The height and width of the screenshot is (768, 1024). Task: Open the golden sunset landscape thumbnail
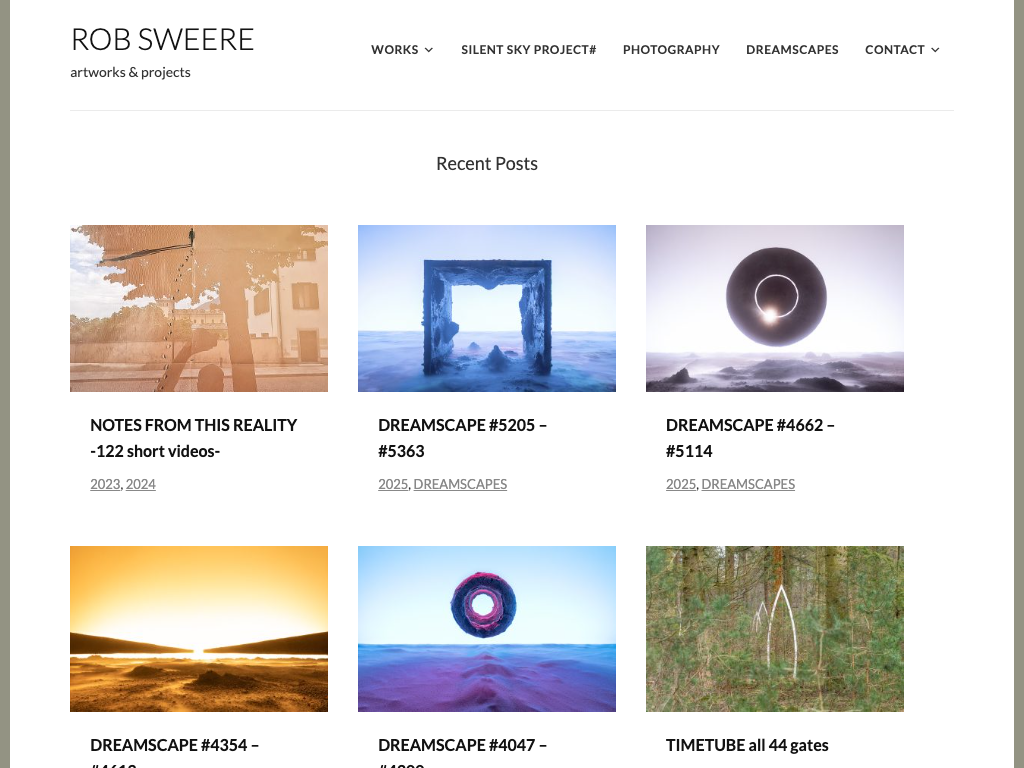click(x=199, y=629)
